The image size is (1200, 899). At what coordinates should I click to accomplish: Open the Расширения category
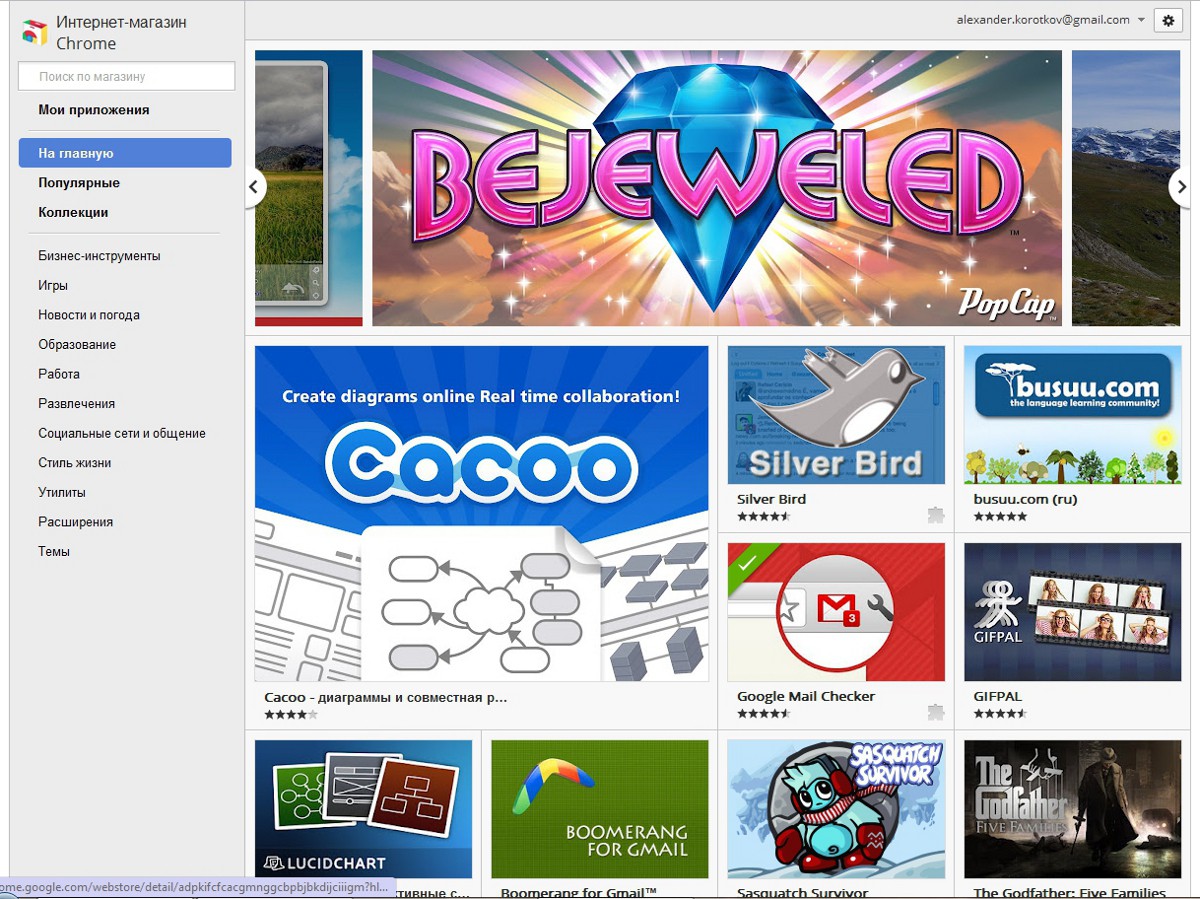[x=75, y=522]
